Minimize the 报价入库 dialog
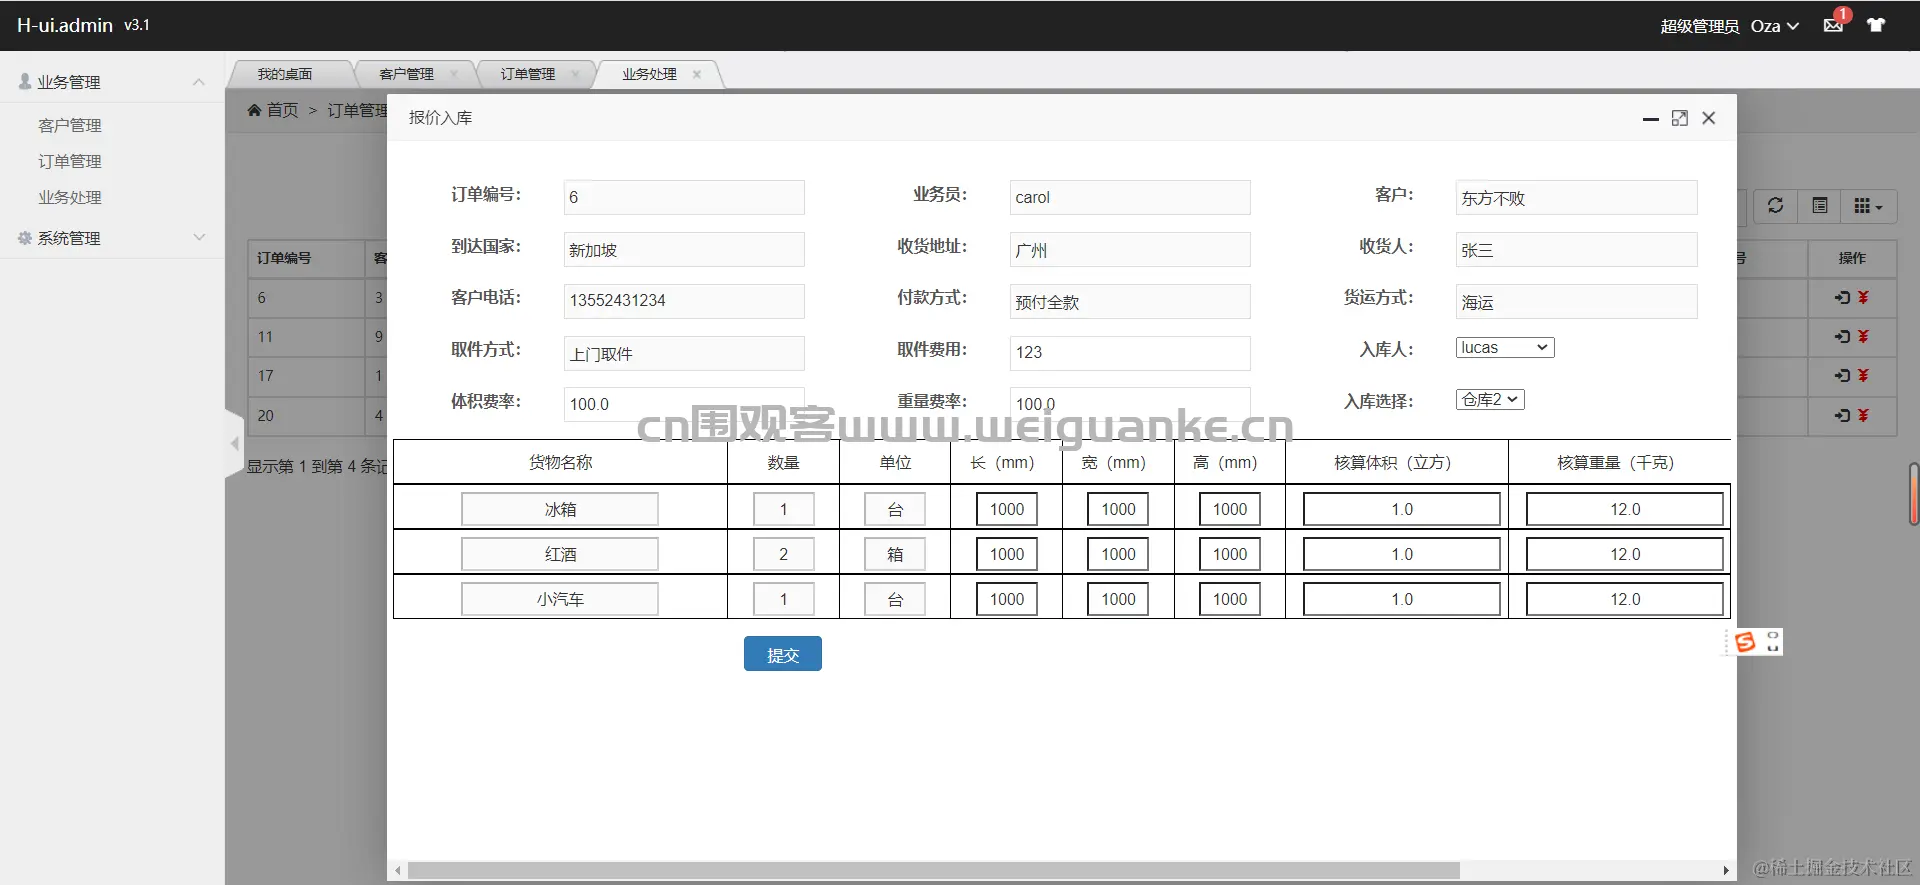 1650,119
